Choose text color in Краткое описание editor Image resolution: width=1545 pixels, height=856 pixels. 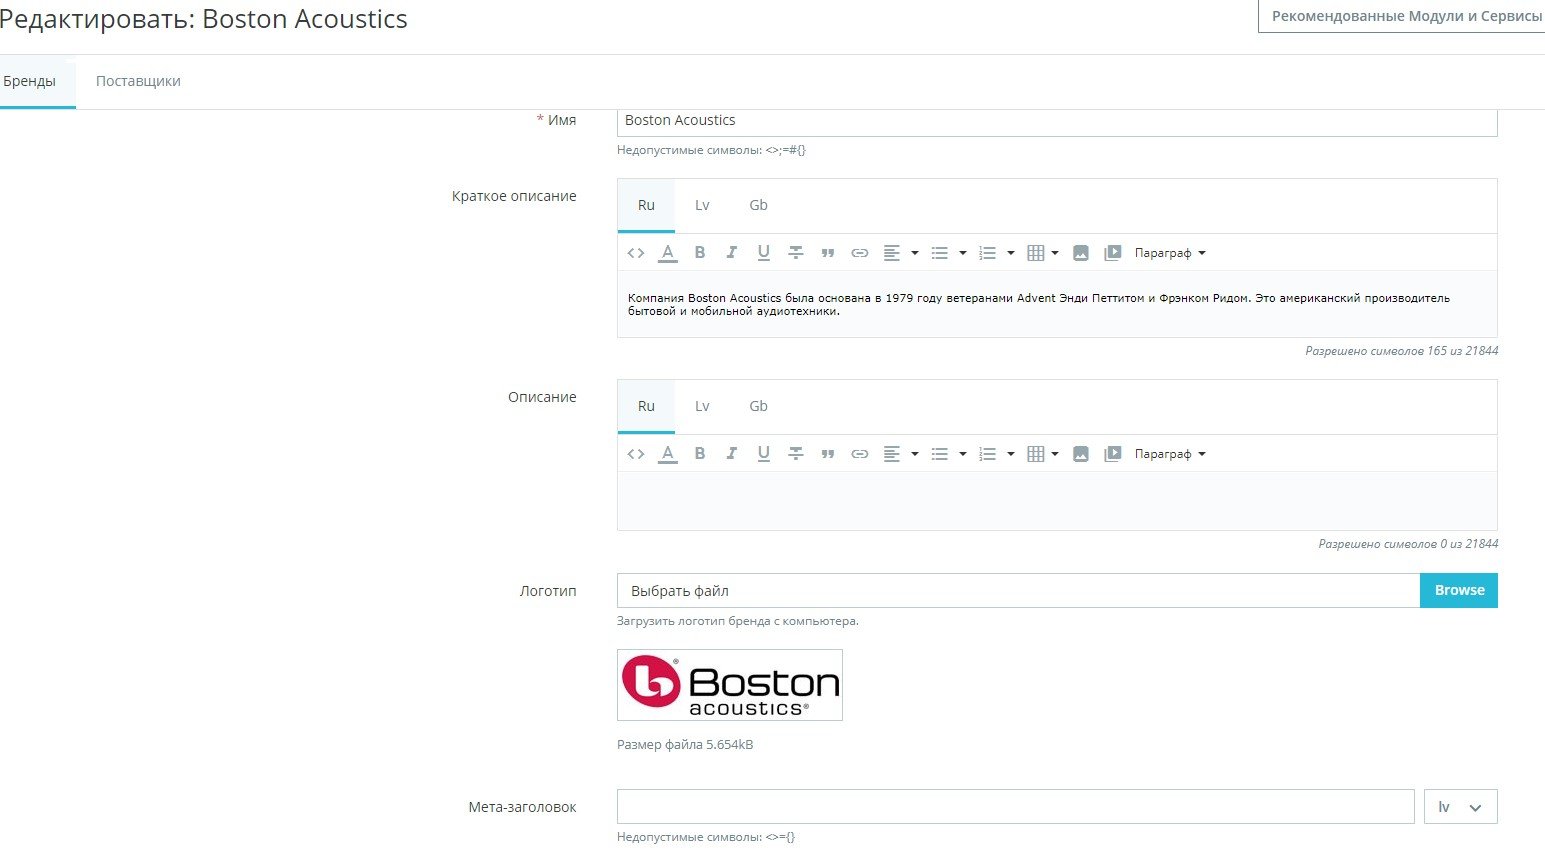668,253
